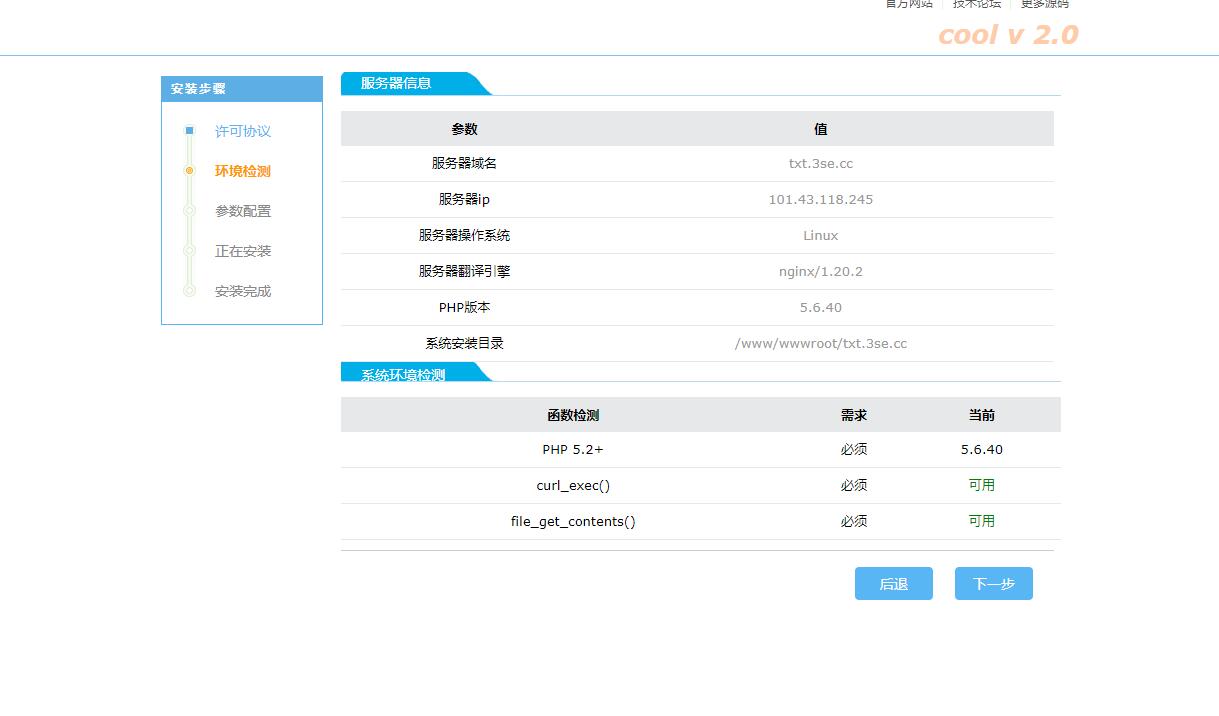Open the 更多源码 link
This screenshot has height=716, width=1219.
pos(1044,4)
